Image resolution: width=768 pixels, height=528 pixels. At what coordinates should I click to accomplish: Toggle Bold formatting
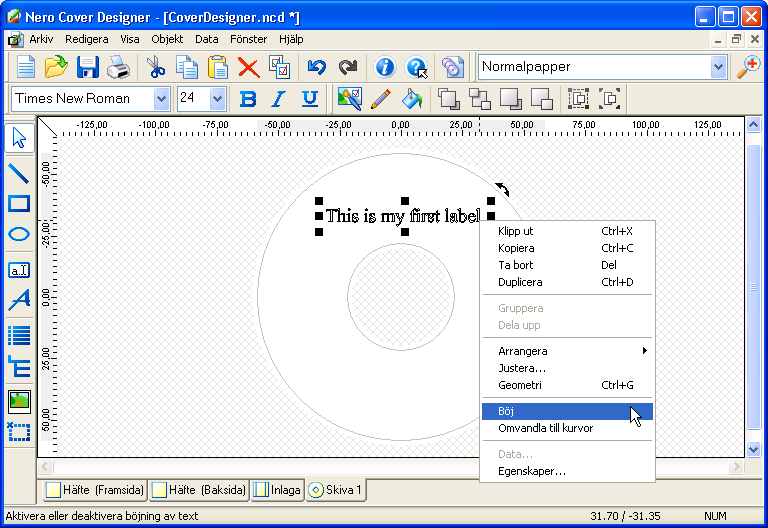point(248,99)
